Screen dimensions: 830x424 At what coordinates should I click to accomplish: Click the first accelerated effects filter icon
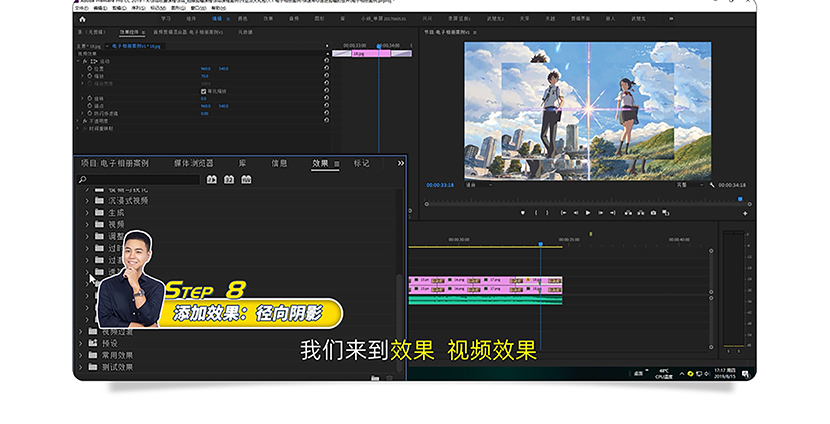pos(211,180)
